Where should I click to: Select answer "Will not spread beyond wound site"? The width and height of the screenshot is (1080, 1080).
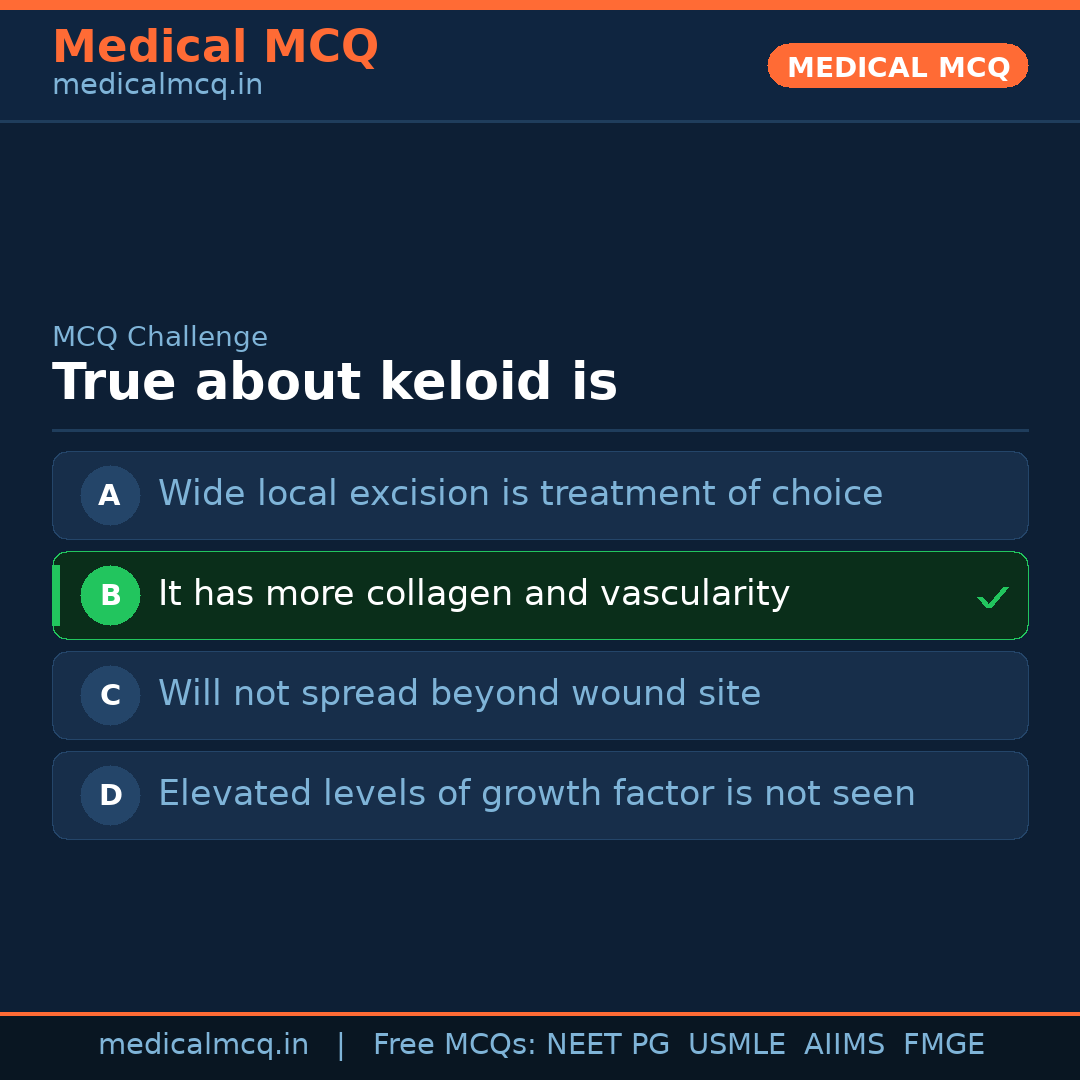[459, 694]
